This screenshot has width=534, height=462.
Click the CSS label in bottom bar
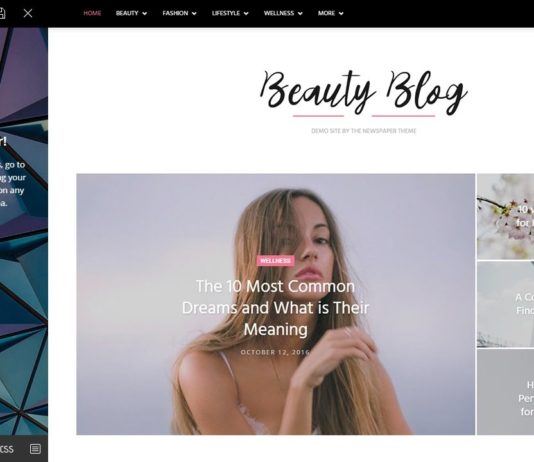pos(6,449)
